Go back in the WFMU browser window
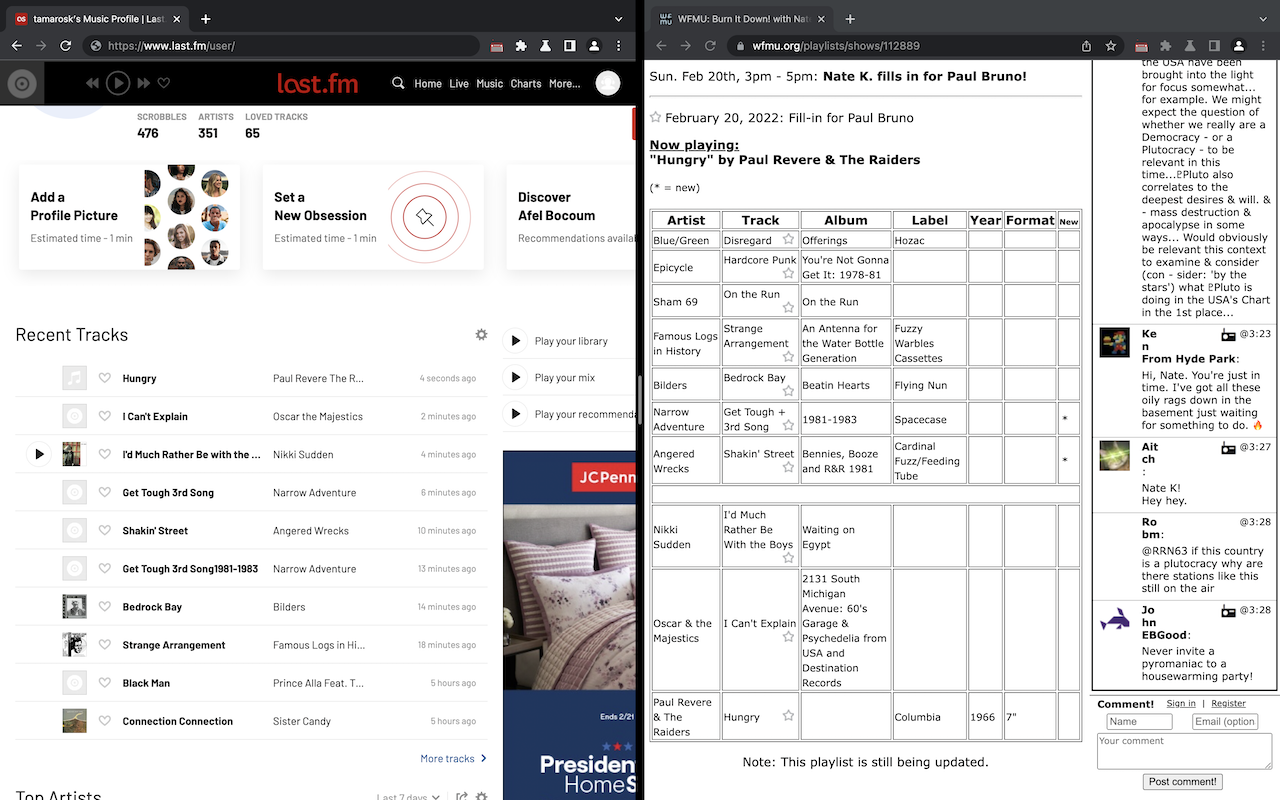Viewport: 1280px width, 800px height. pos(662,46)
